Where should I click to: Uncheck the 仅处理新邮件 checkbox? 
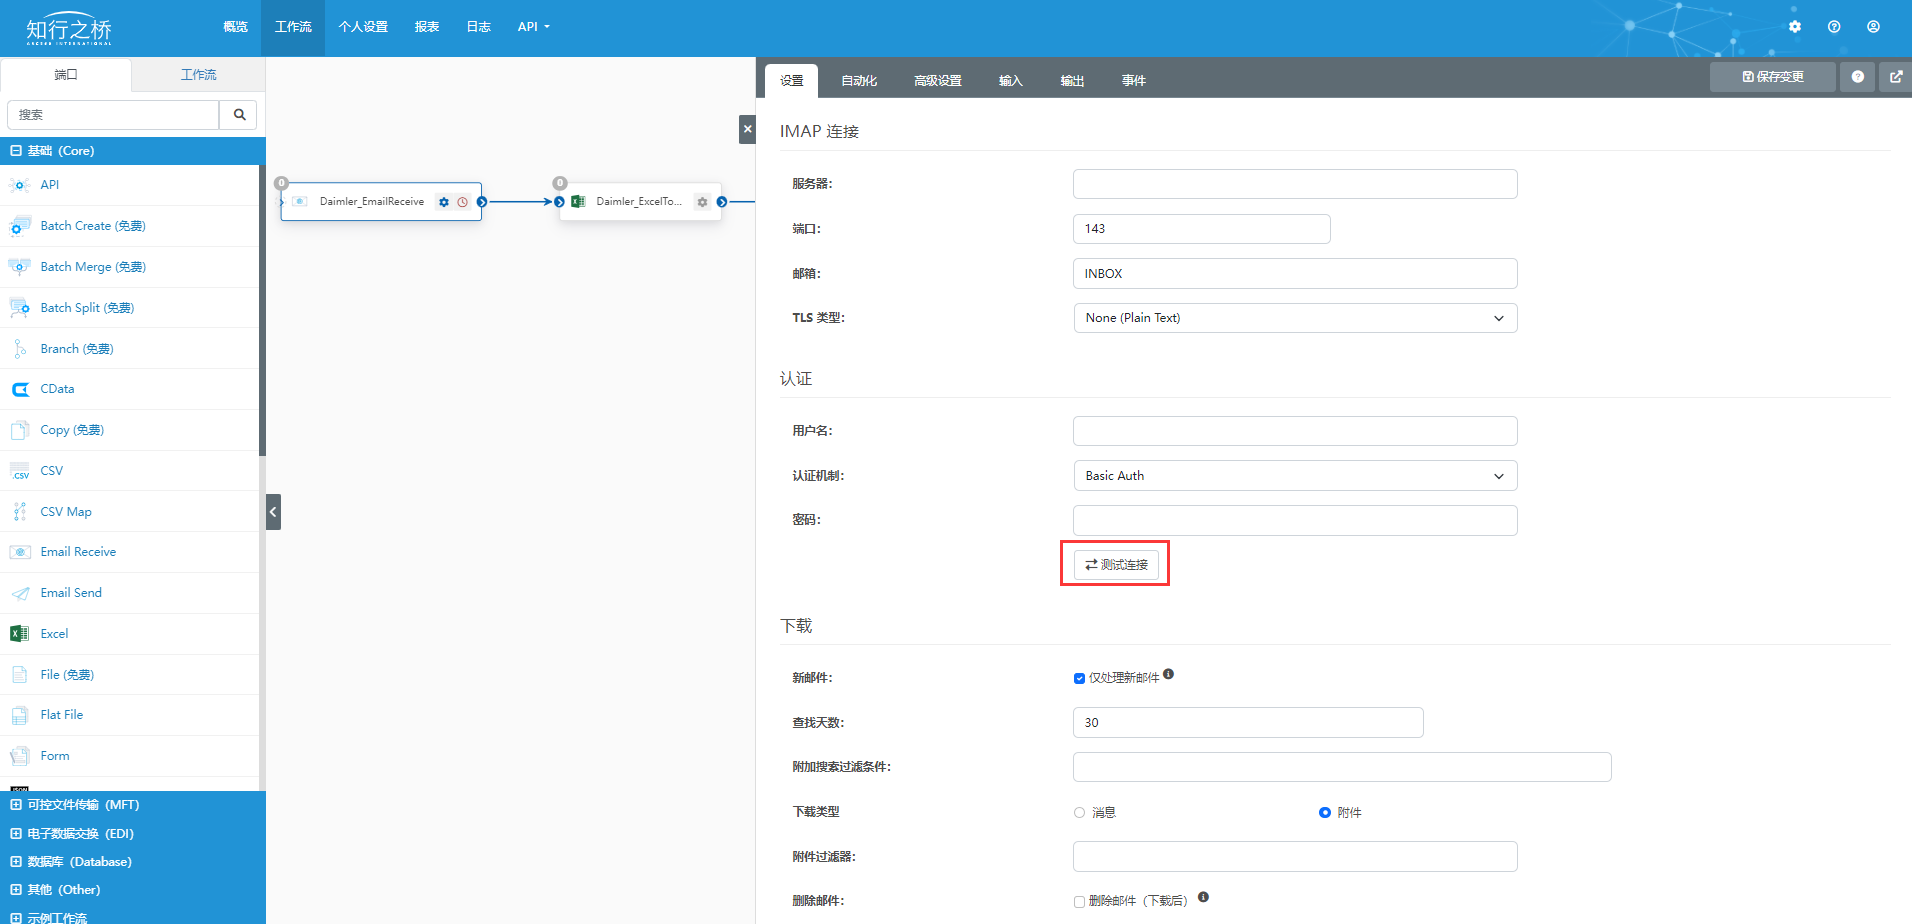pyautogui.click(x=1079, y=677)
